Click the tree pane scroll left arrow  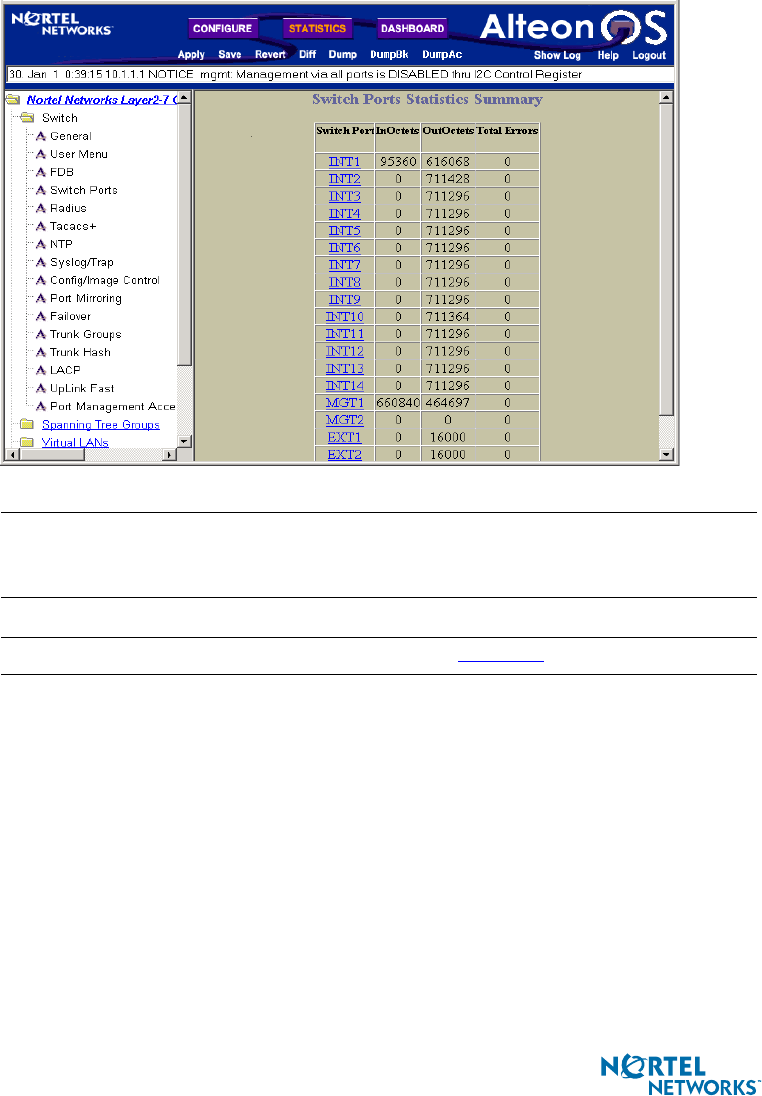coord(12,455)
